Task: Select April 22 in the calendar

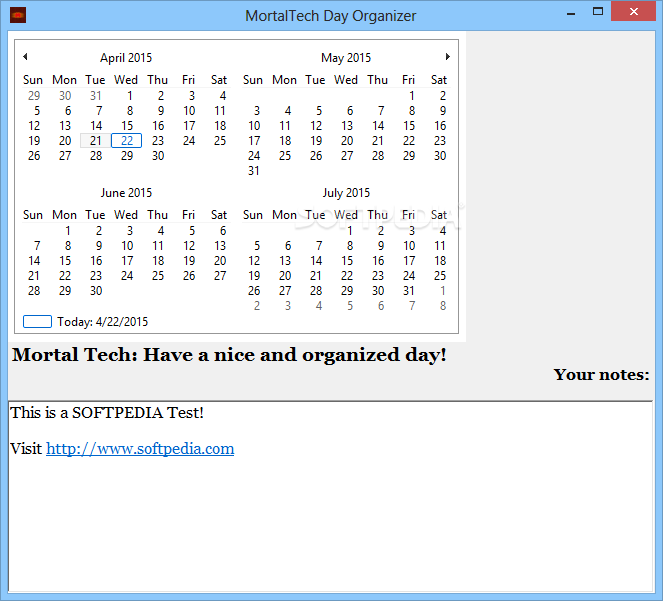Action: pos(126,141)
